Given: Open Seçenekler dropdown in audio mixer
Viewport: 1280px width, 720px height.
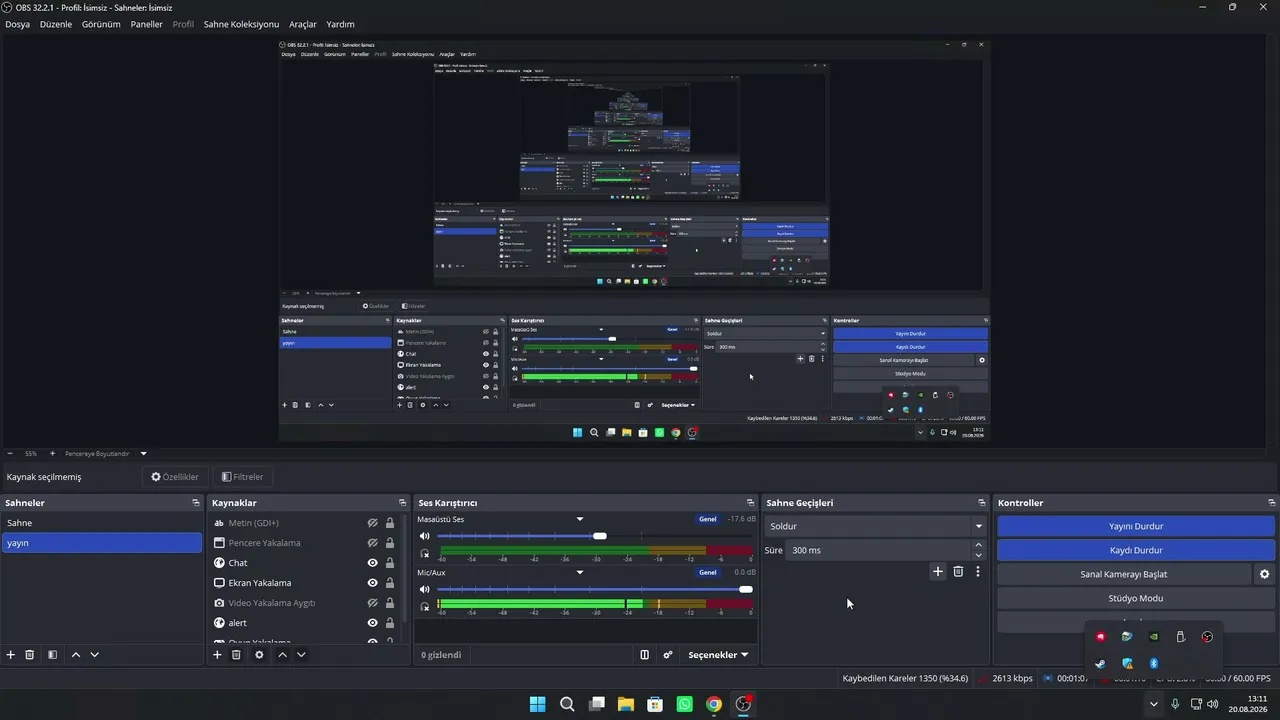Looking at the screenshot, I should pyautogui.click(x=718, y=655).
